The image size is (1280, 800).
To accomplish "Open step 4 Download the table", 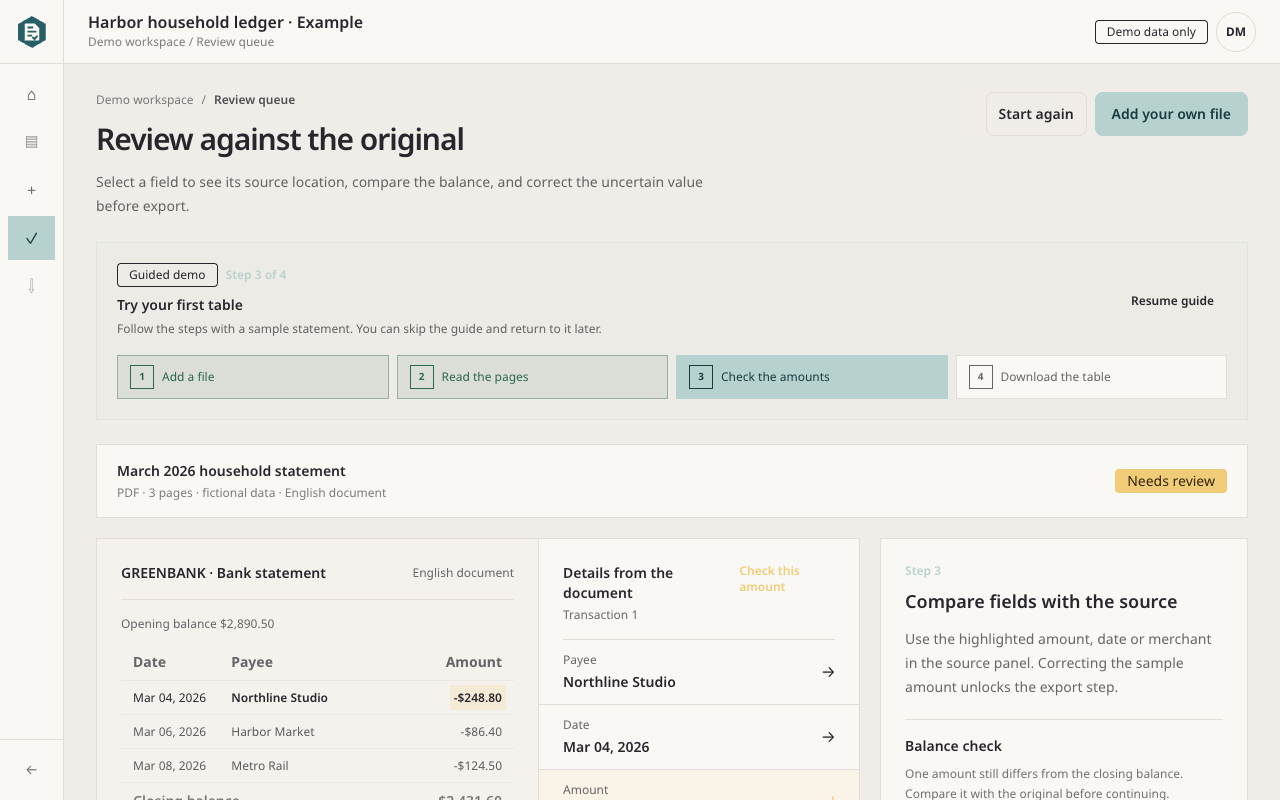I will click(x=1091, y=377).
